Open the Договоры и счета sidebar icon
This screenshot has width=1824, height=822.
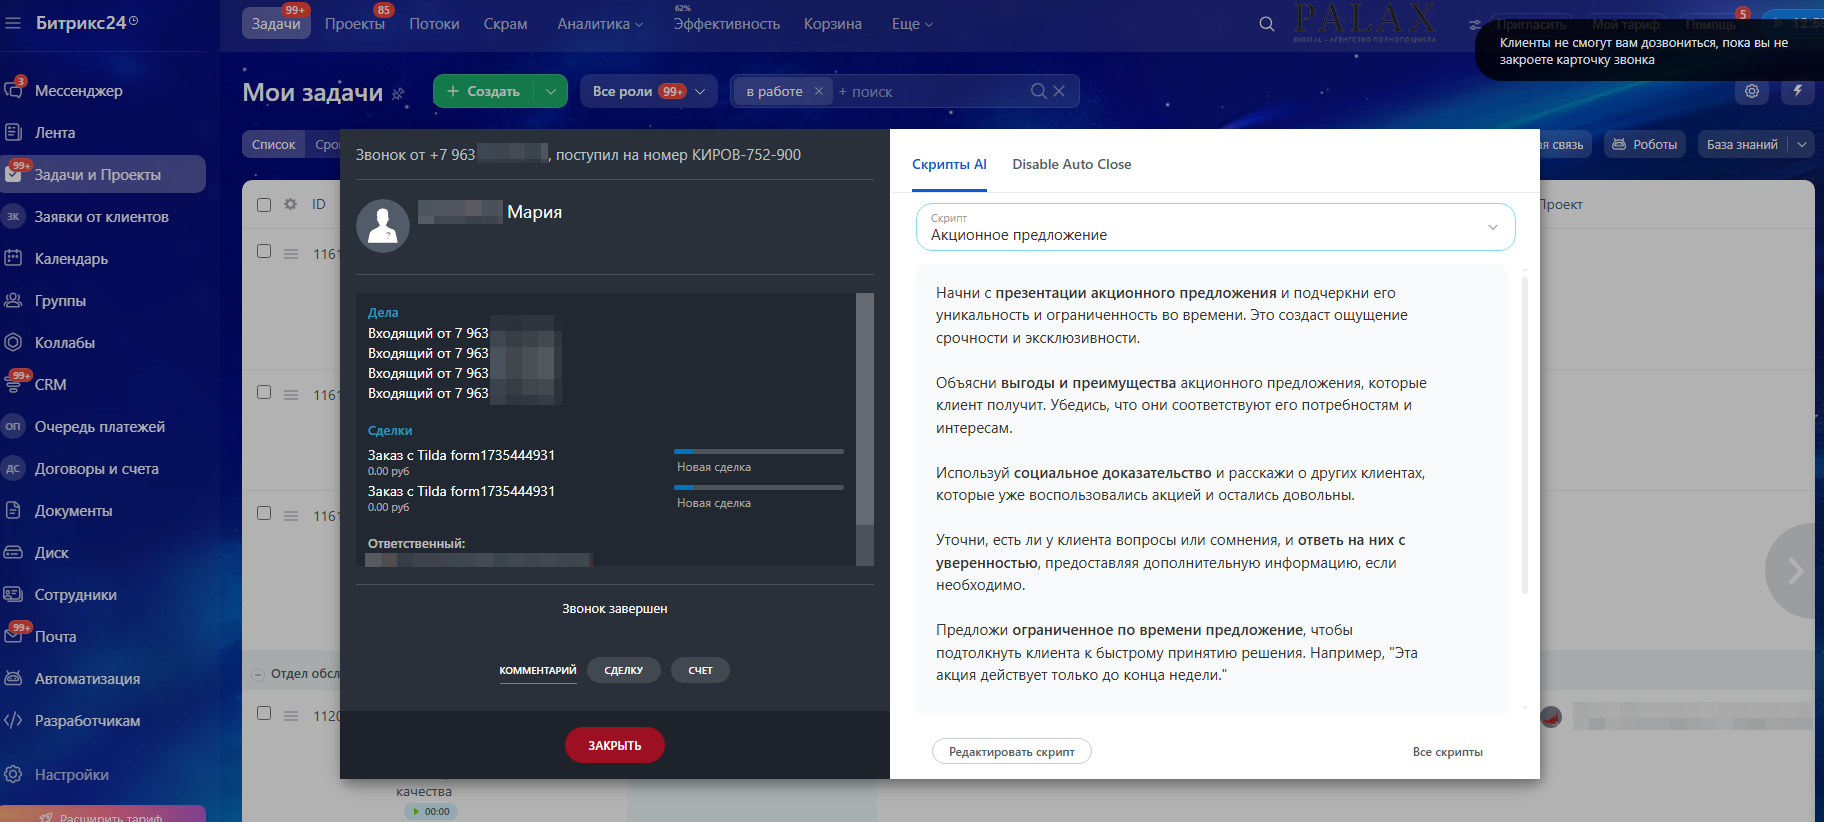pyautogui.click(x=14, y=468)
